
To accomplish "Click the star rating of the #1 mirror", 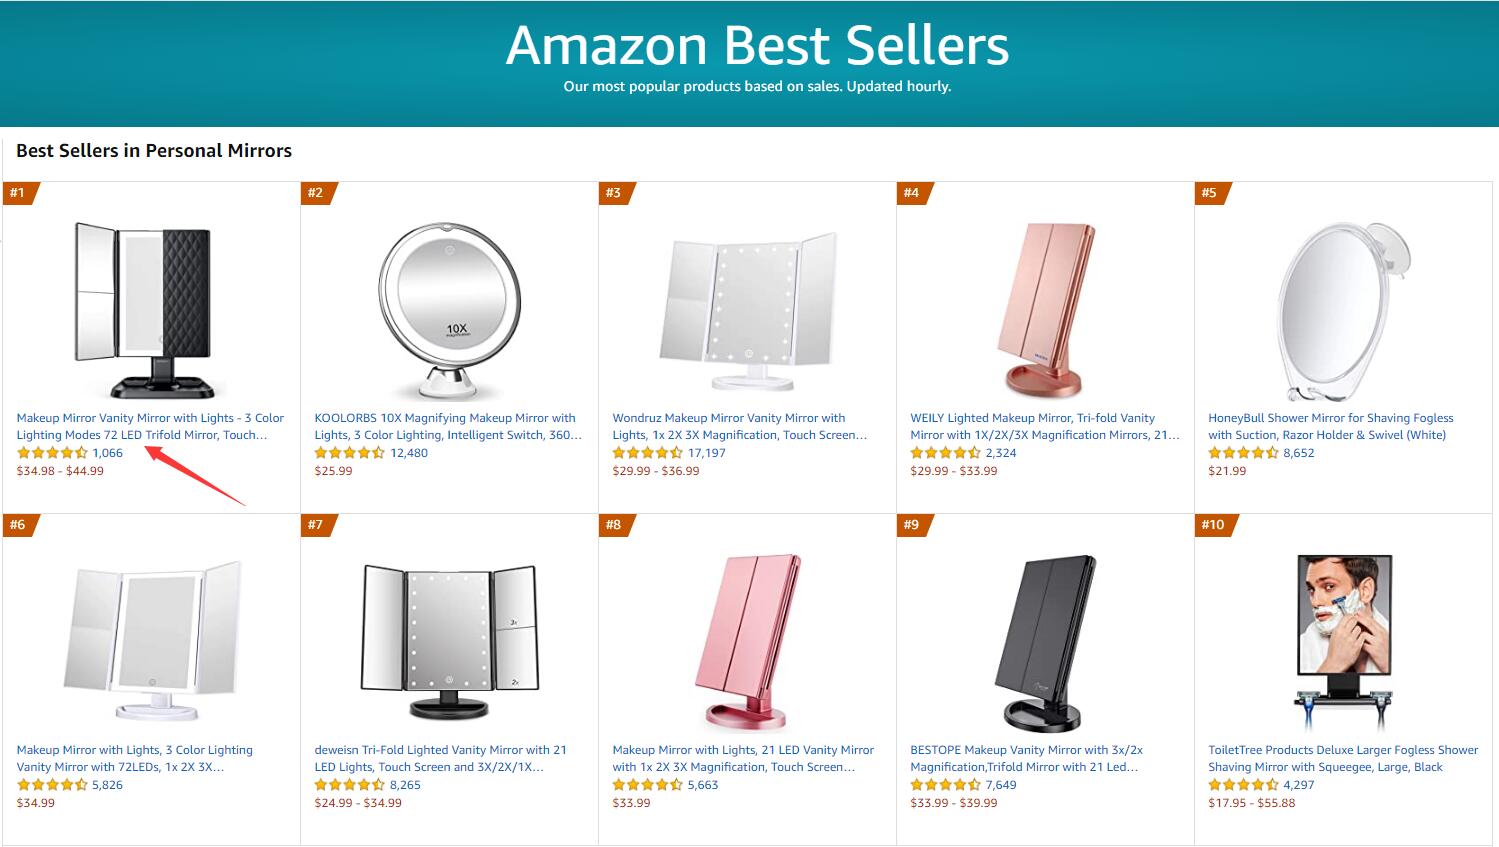I will 52,453.
